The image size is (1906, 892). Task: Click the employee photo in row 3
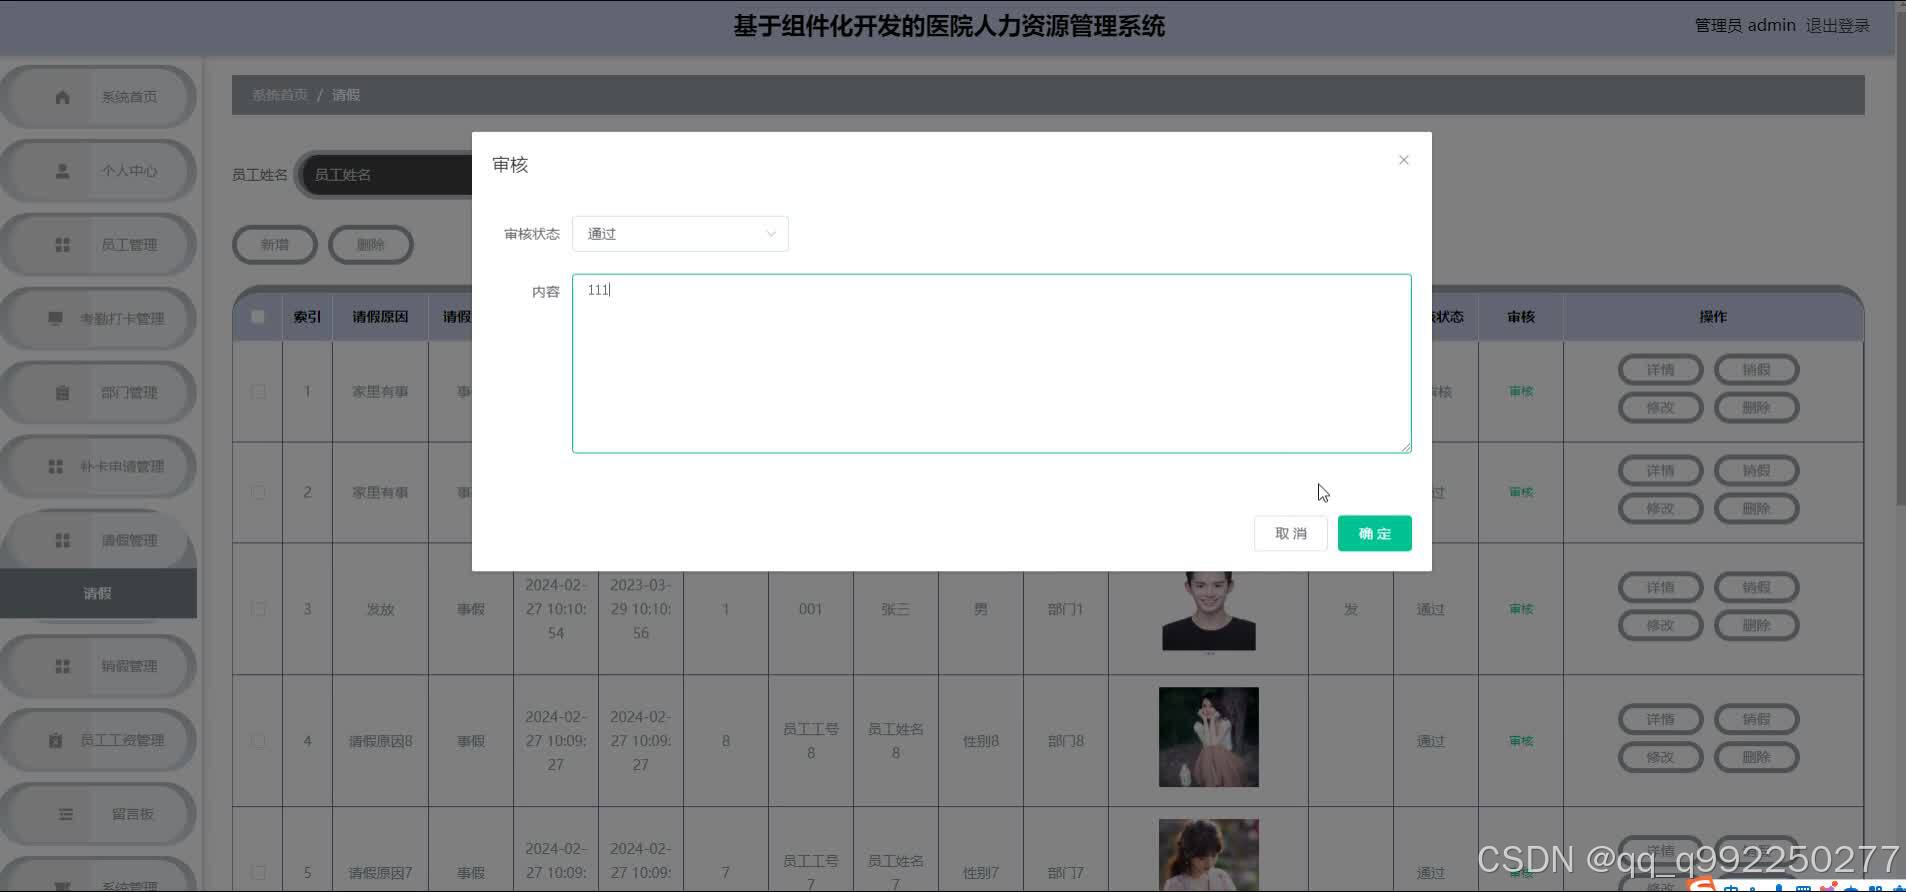pos(1208,611)
